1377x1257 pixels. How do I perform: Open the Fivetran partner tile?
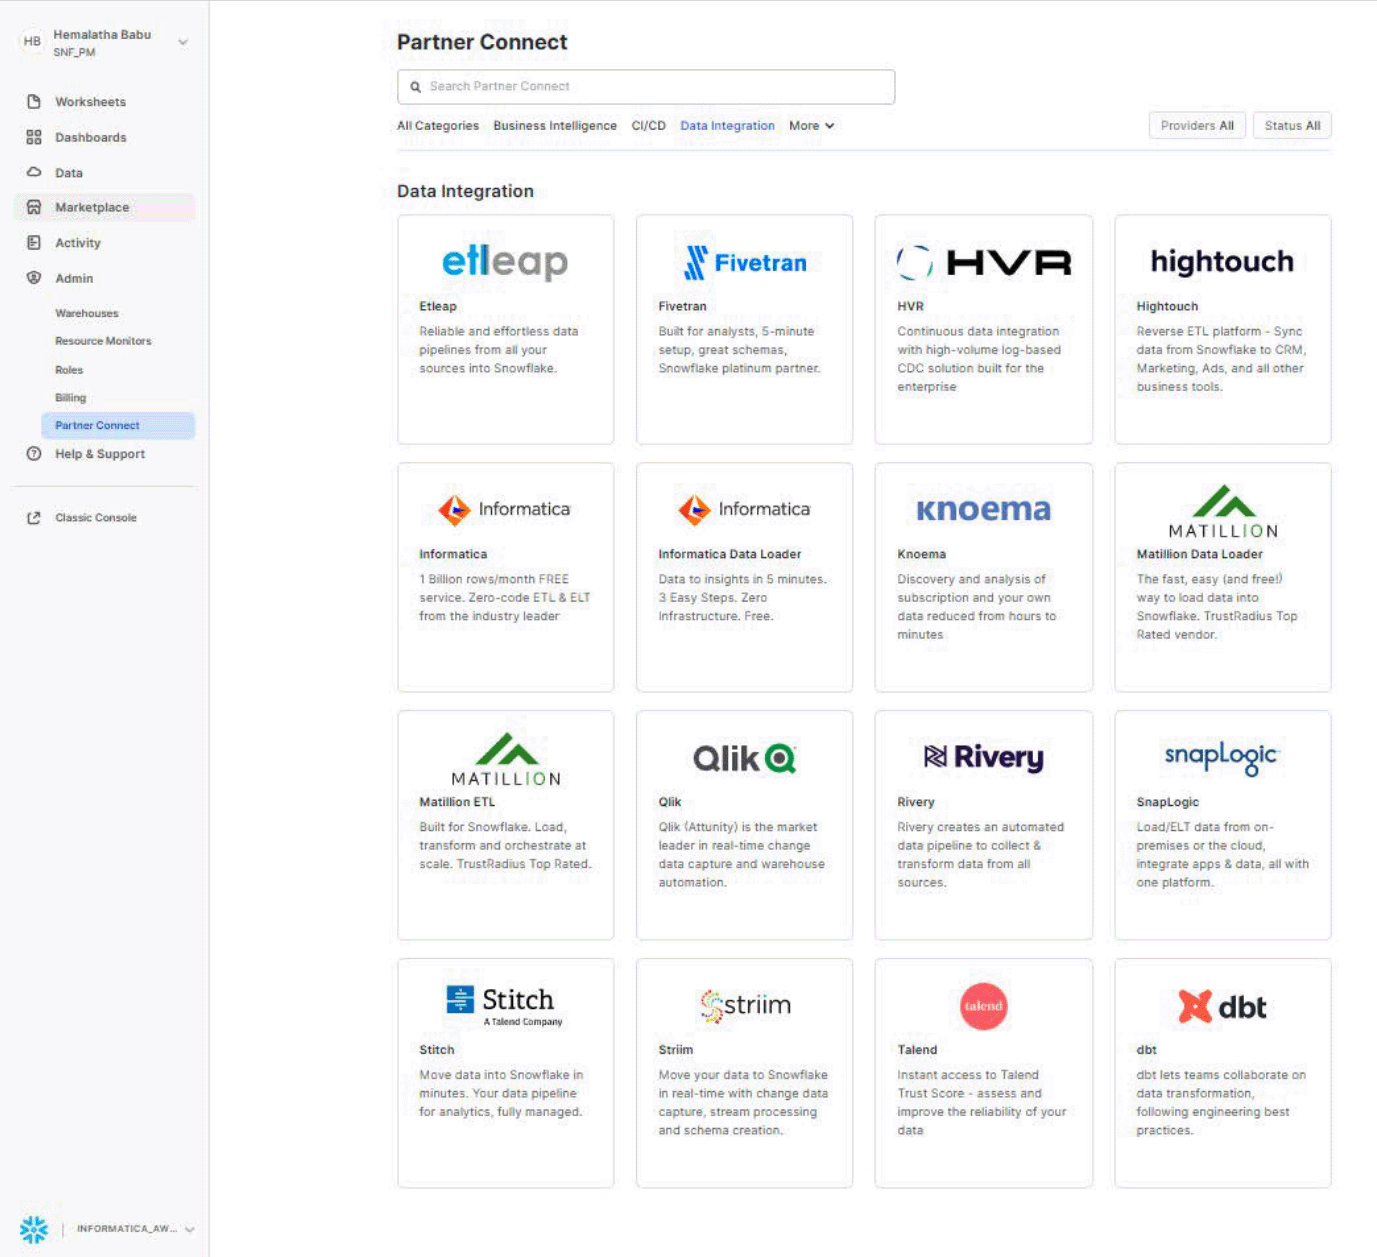click(744, 329)
